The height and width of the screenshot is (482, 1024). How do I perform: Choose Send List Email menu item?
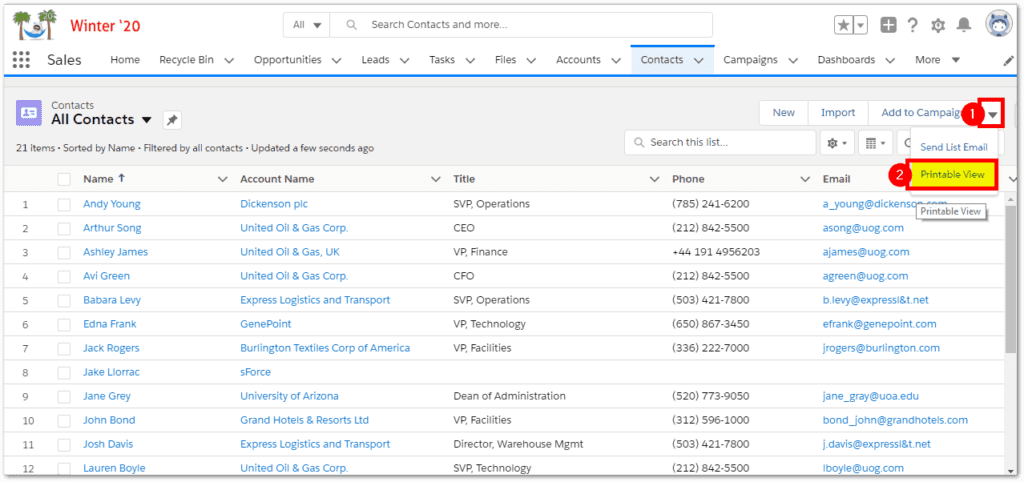(x=953, y=147)
